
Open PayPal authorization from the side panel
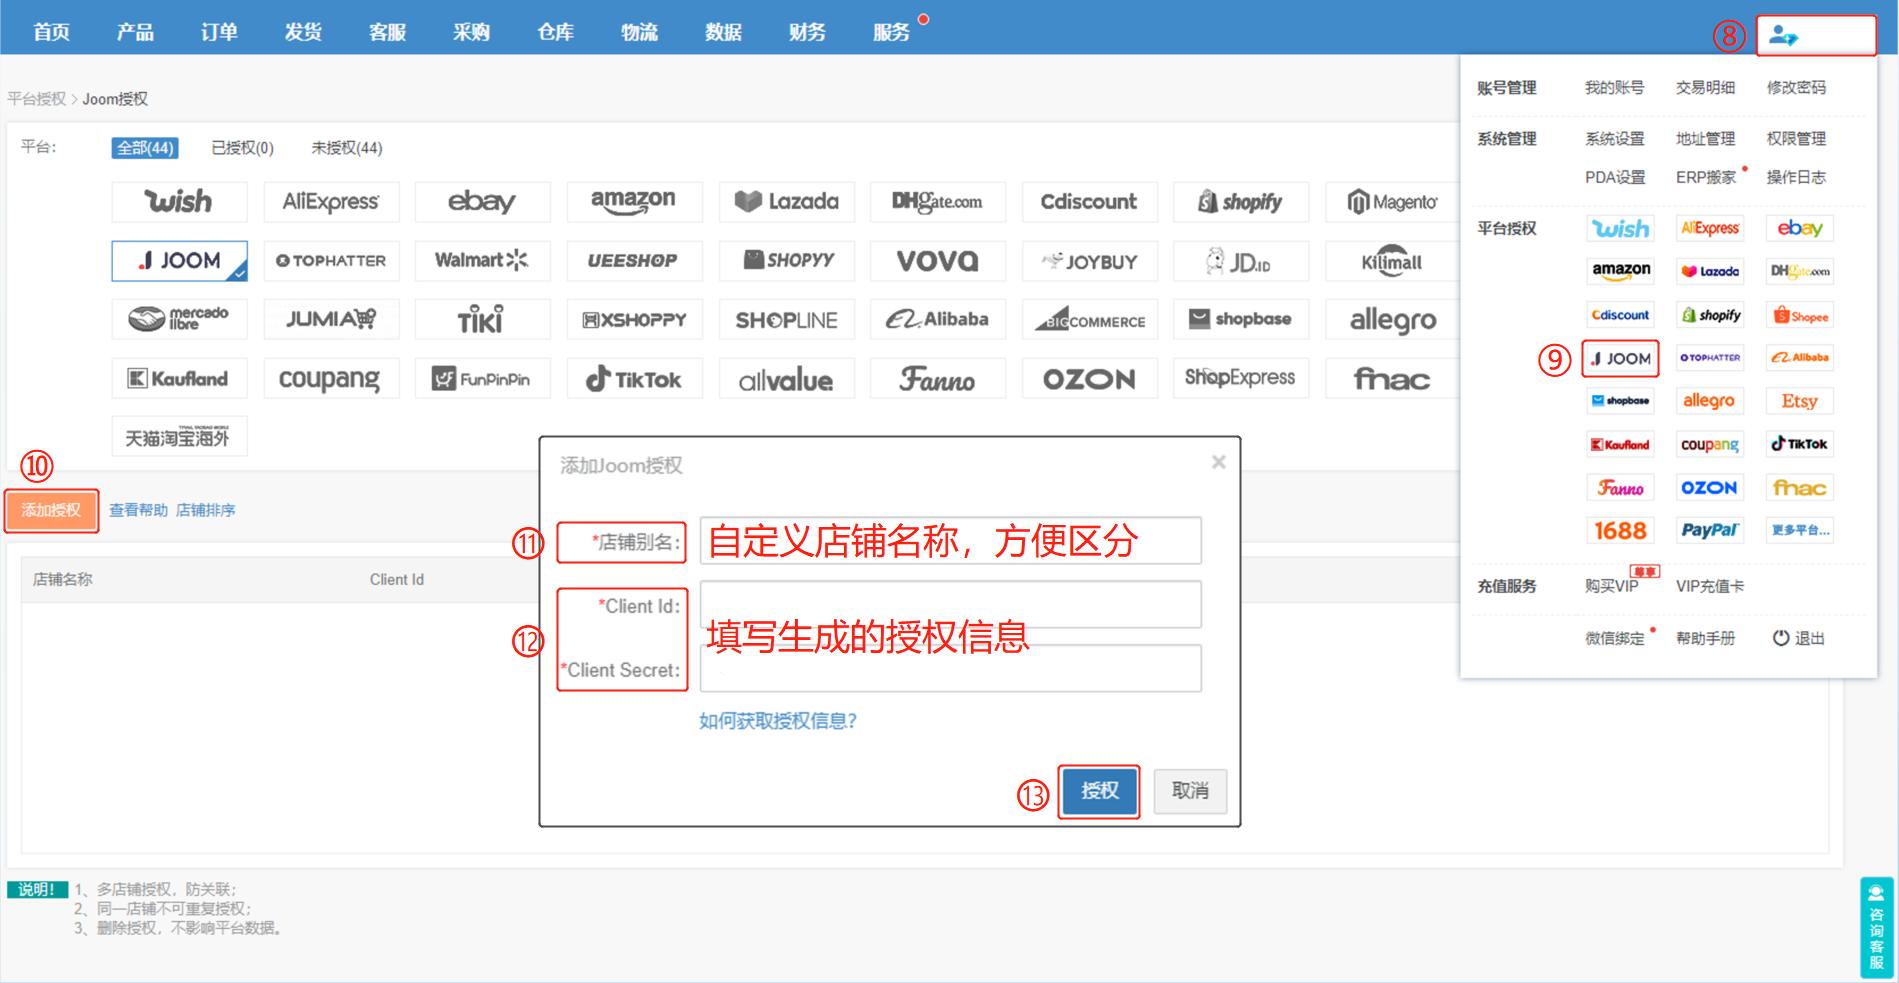coord(1710,530)
